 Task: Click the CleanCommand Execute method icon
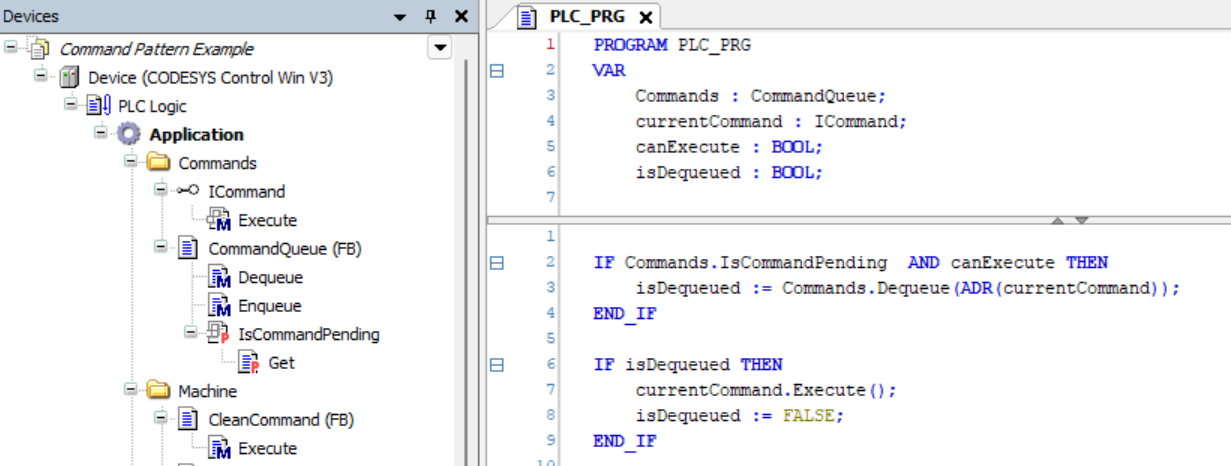click(x=219, y=448)
